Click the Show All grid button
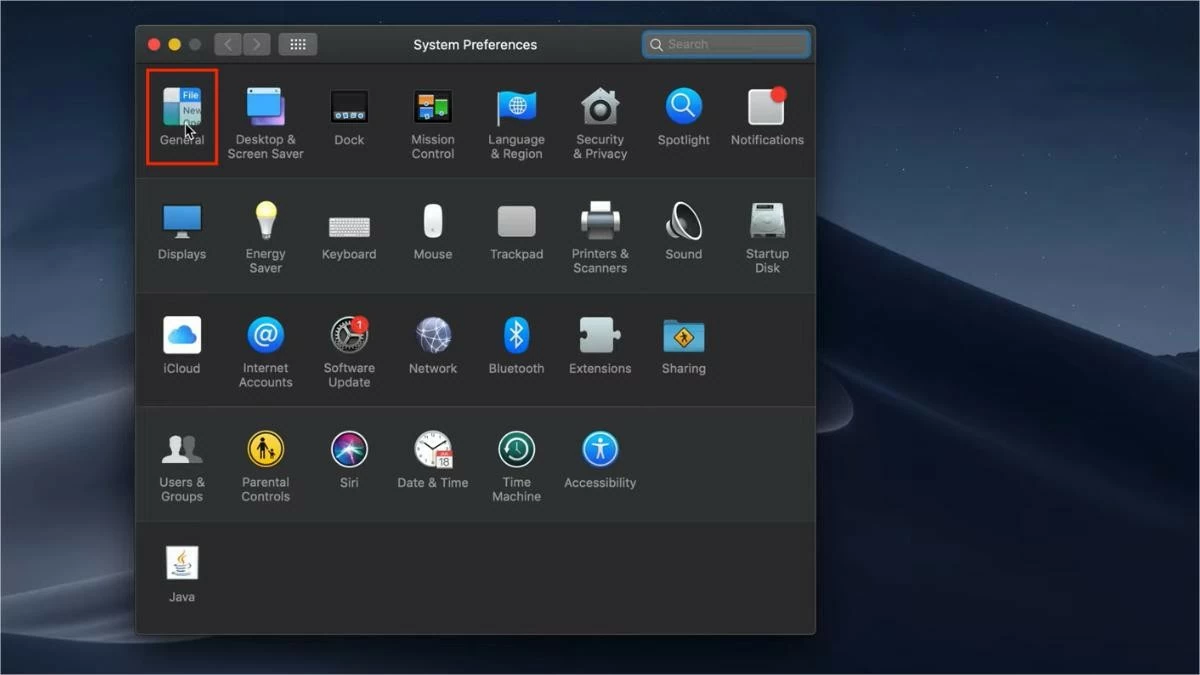 coord(298,44)
